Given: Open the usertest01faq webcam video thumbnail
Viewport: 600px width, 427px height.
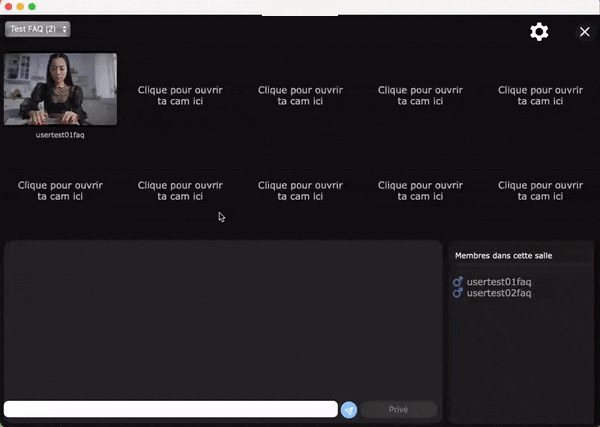Looking at the screenshot, I should pos(60,89).
